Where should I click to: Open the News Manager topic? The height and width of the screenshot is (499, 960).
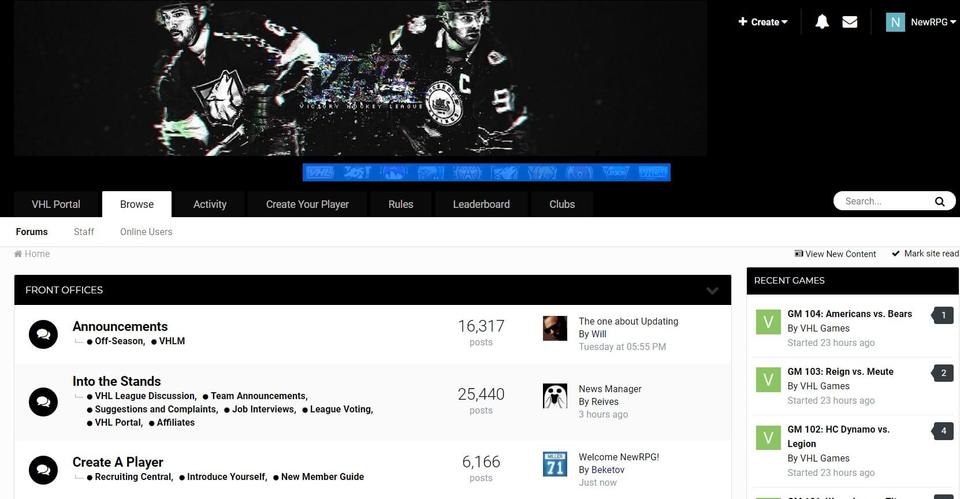[610, 389]
